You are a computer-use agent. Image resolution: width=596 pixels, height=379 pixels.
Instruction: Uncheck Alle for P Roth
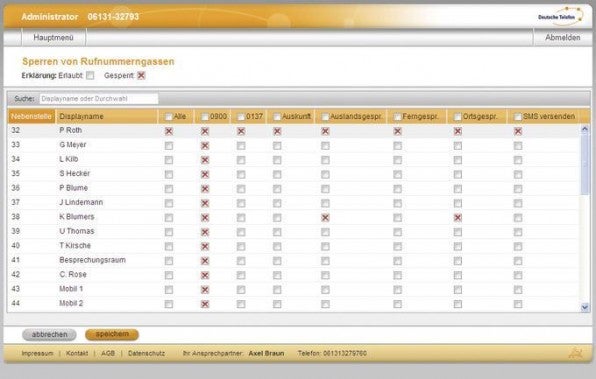169,131
